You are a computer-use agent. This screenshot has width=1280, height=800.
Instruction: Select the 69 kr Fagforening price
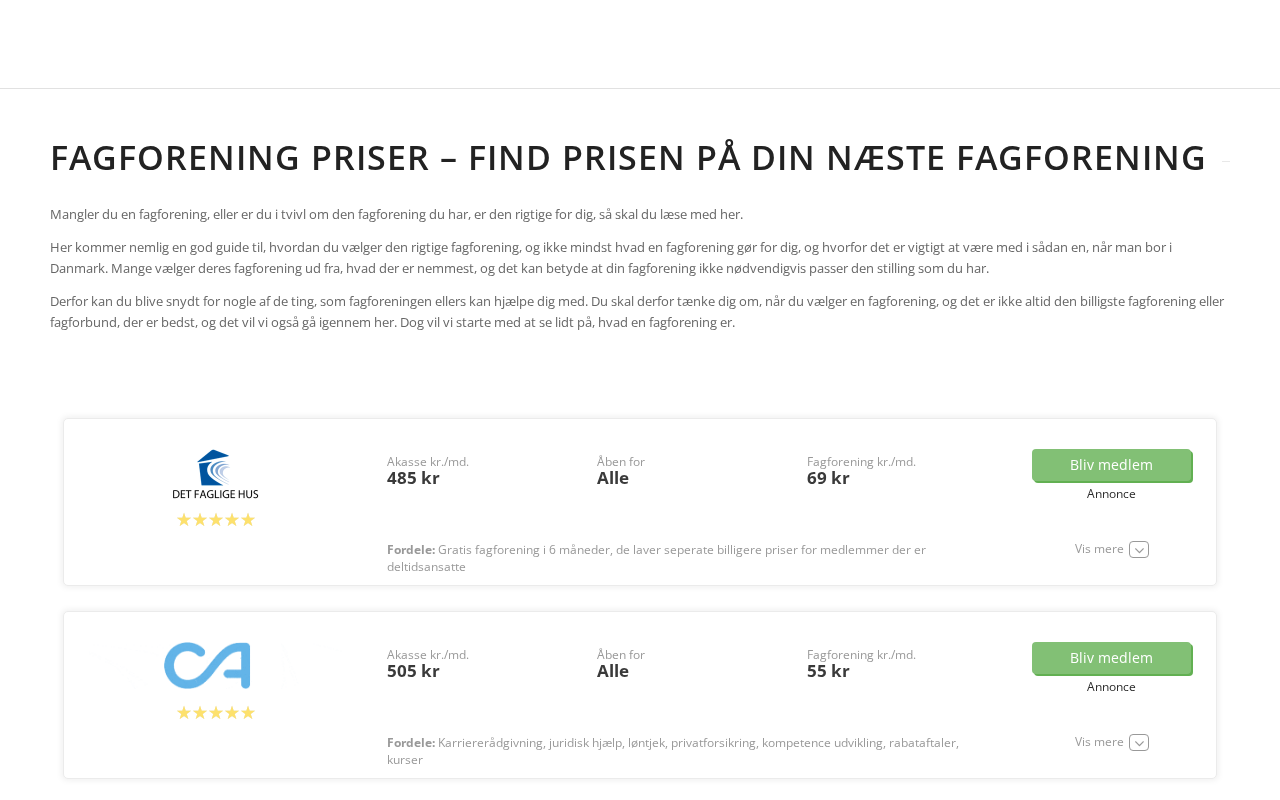[x=828, y=478]
